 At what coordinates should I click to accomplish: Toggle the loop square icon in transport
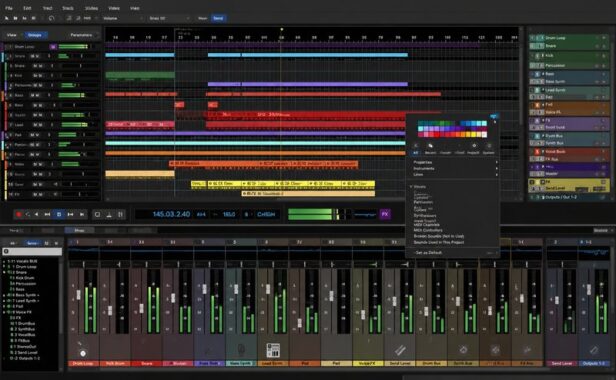click(97, 214)
